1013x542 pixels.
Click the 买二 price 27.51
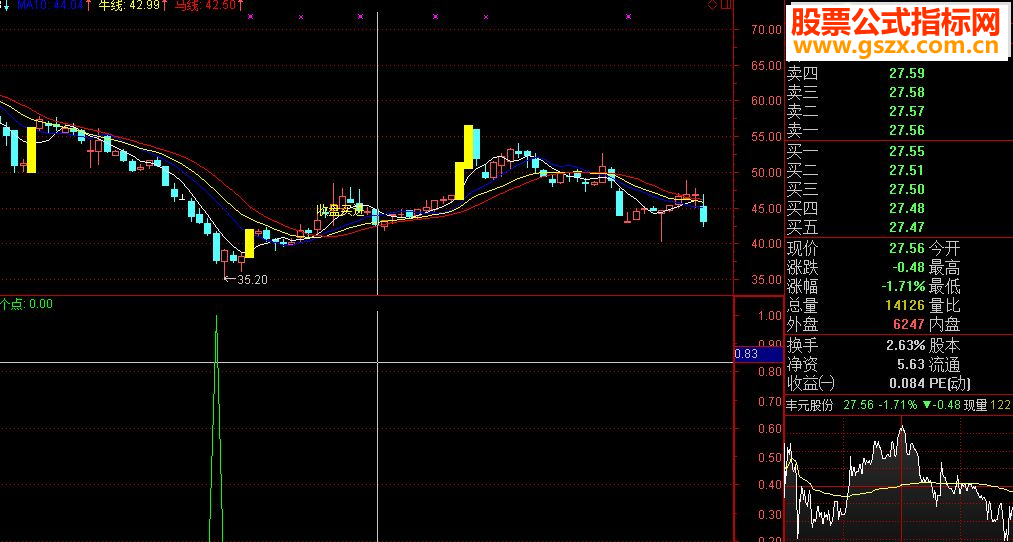point(906,171)
